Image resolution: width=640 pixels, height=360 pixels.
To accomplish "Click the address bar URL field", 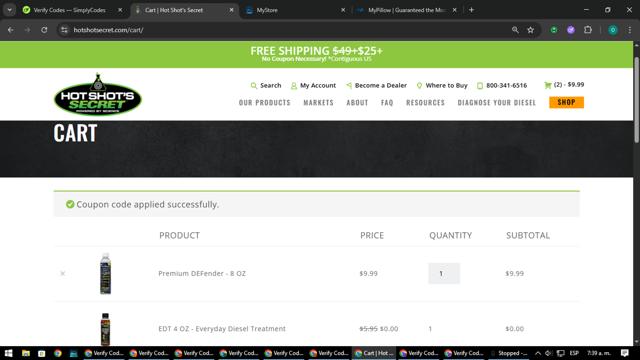I will pos(286,30).
